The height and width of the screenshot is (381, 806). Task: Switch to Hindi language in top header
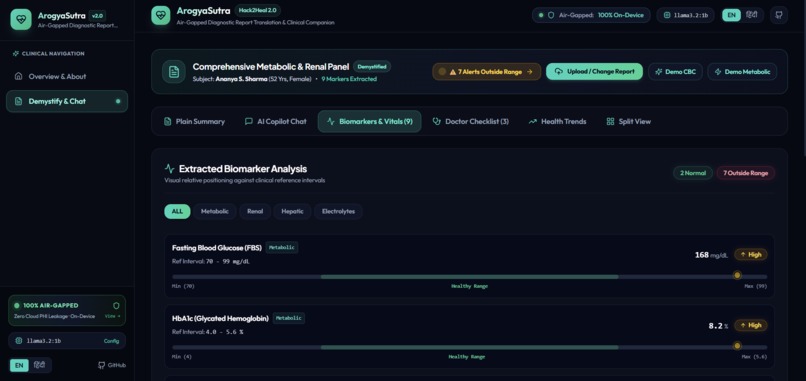[x=752, y=15]
